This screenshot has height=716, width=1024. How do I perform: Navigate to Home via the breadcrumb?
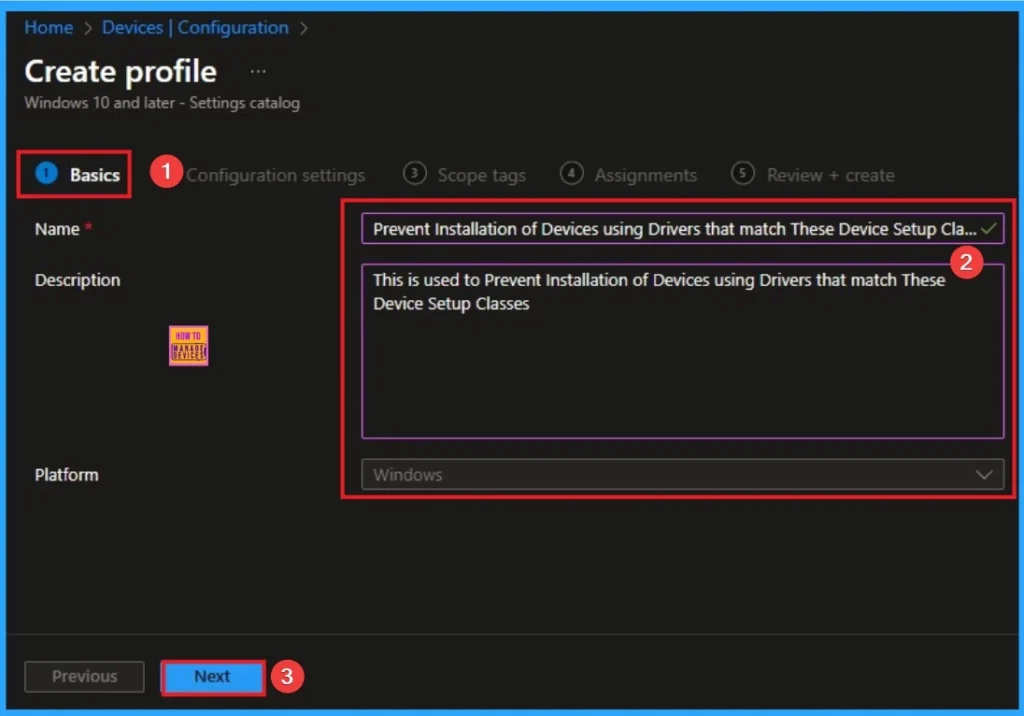[48, 28]
